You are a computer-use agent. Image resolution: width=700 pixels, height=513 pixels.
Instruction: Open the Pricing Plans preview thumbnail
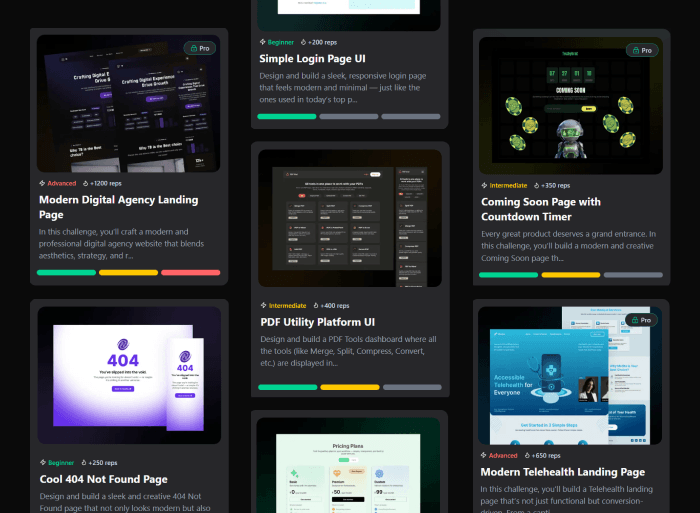(x=349, y=465)
